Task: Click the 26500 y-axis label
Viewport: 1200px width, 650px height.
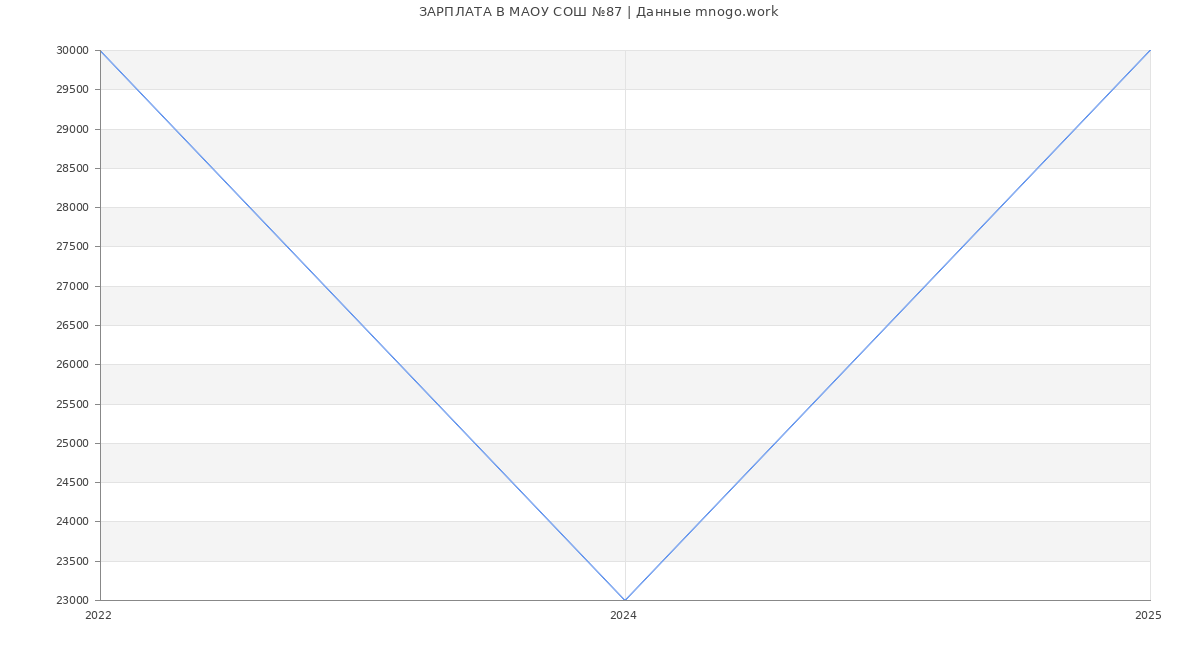Action: pos(72,326)
